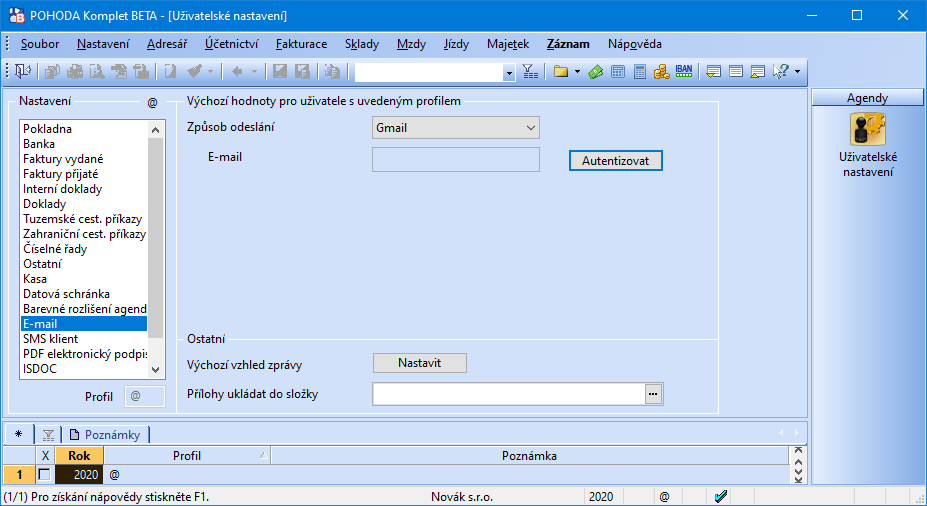Expand the arrow next to the folder icon

click(x=577, y=72)
